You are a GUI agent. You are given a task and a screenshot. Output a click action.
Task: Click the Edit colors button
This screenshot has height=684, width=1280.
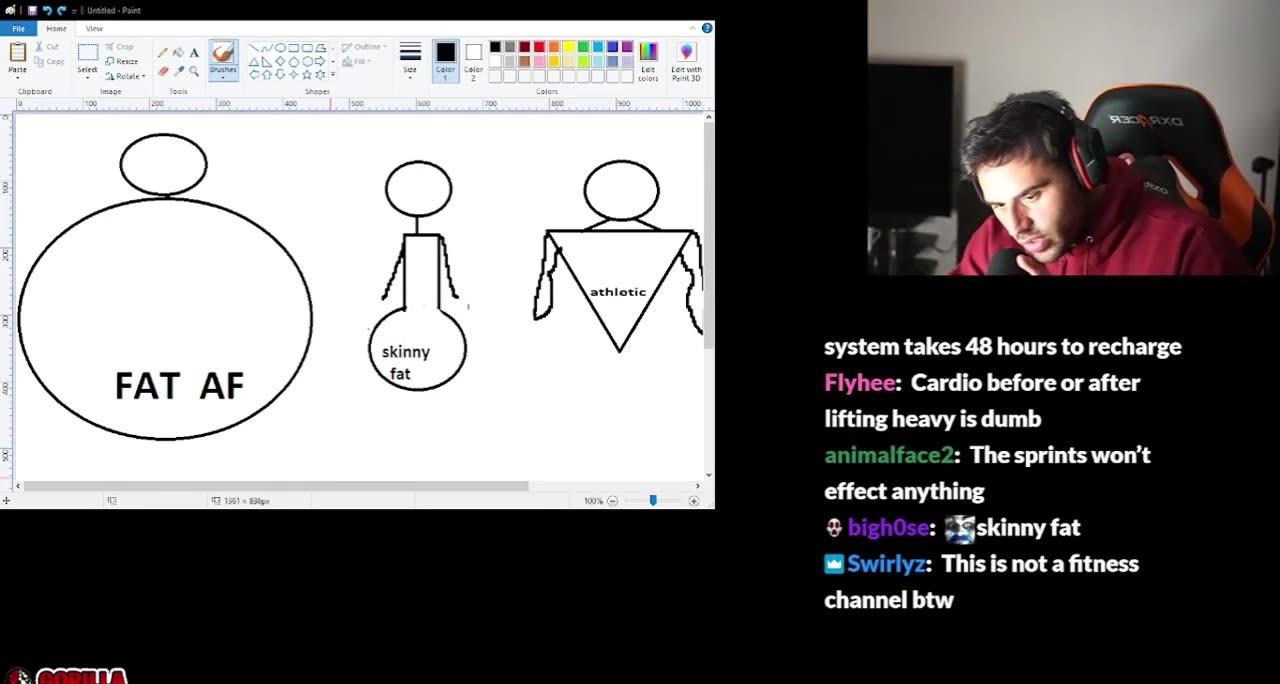(648, 61)
